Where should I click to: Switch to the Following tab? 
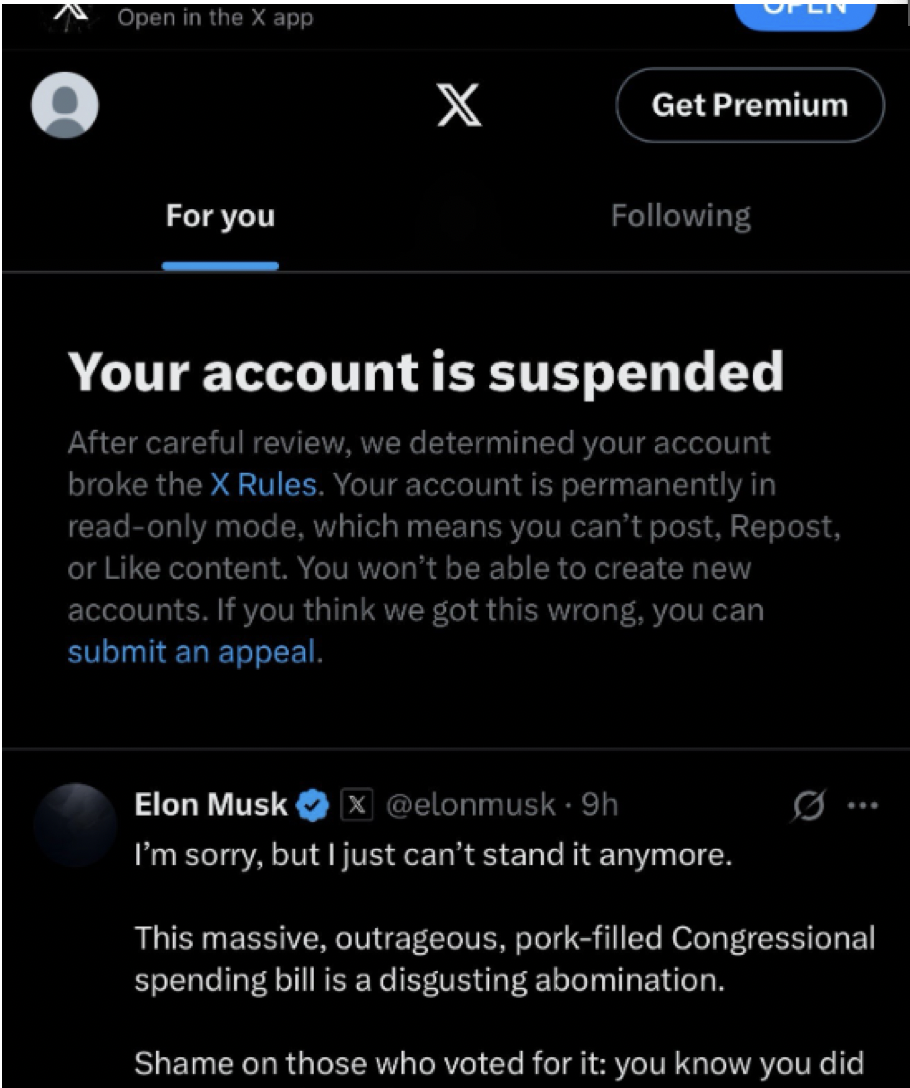(x=680, y=216)
